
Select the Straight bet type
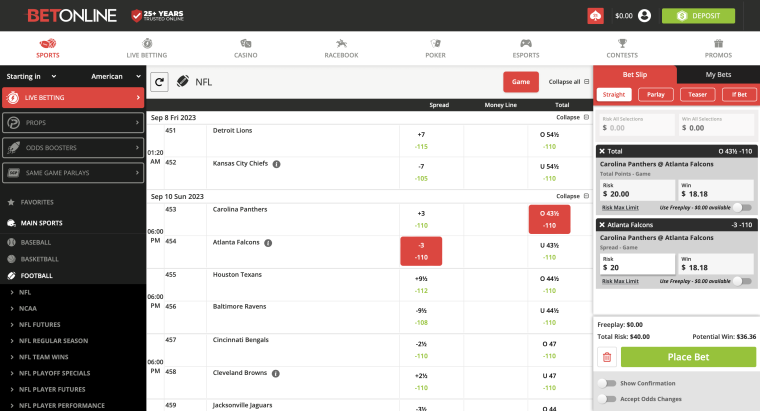point(614,95)
